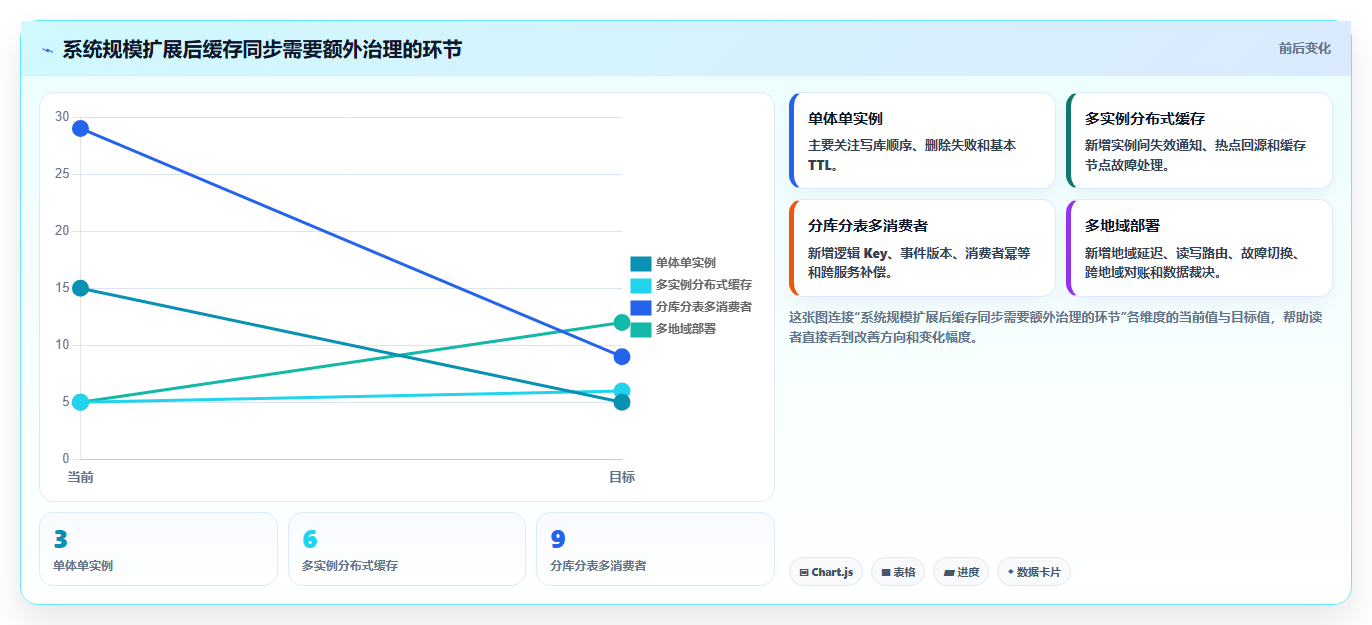Screen dimensions: 1372x625
Task: Click the icon in the Chart.js chip
Action: [x=804, y=573]
